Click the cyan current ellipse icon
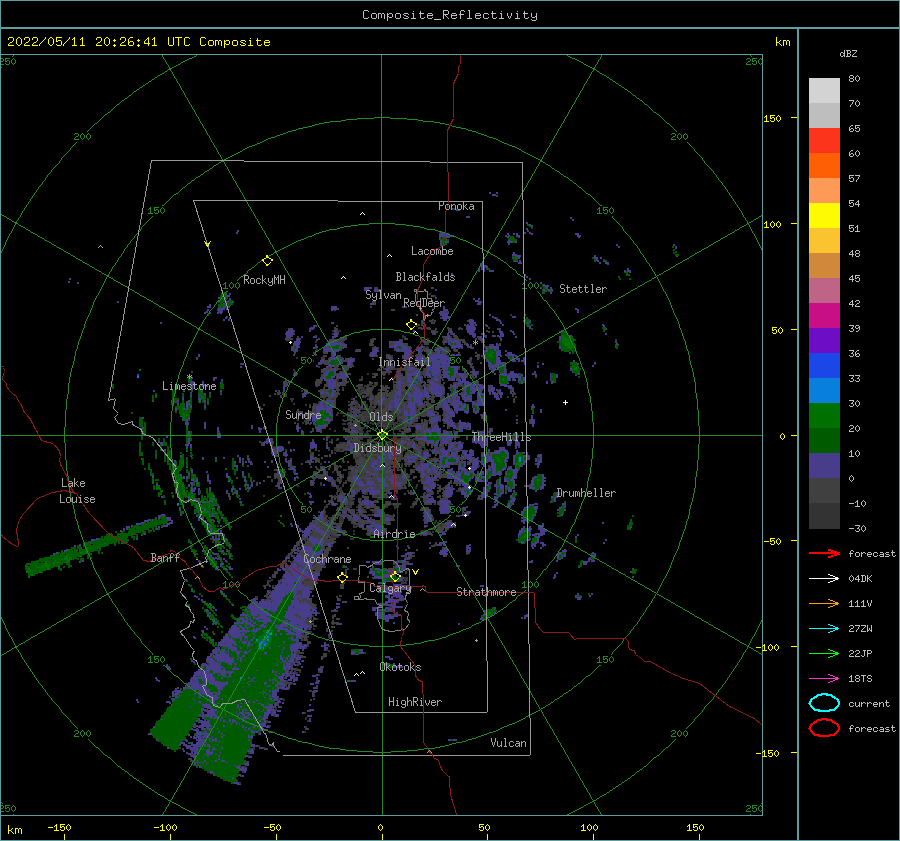Viewport: 900px width, 841px height. click(x=824, y=703)
